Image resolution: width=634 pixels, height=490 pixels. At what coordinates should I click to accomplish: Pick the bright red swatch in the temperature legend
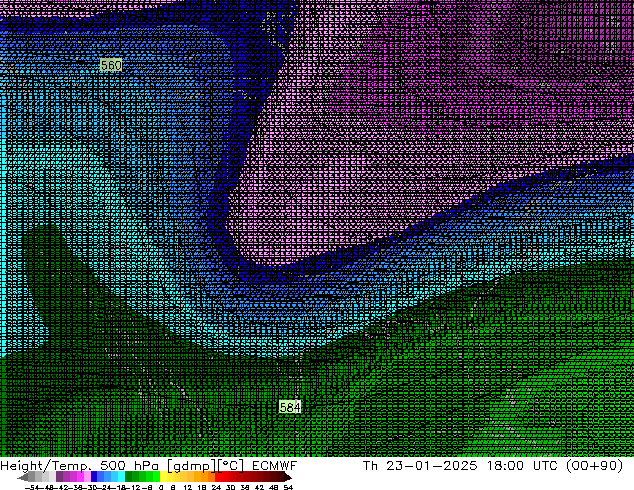tap(219, 477)
